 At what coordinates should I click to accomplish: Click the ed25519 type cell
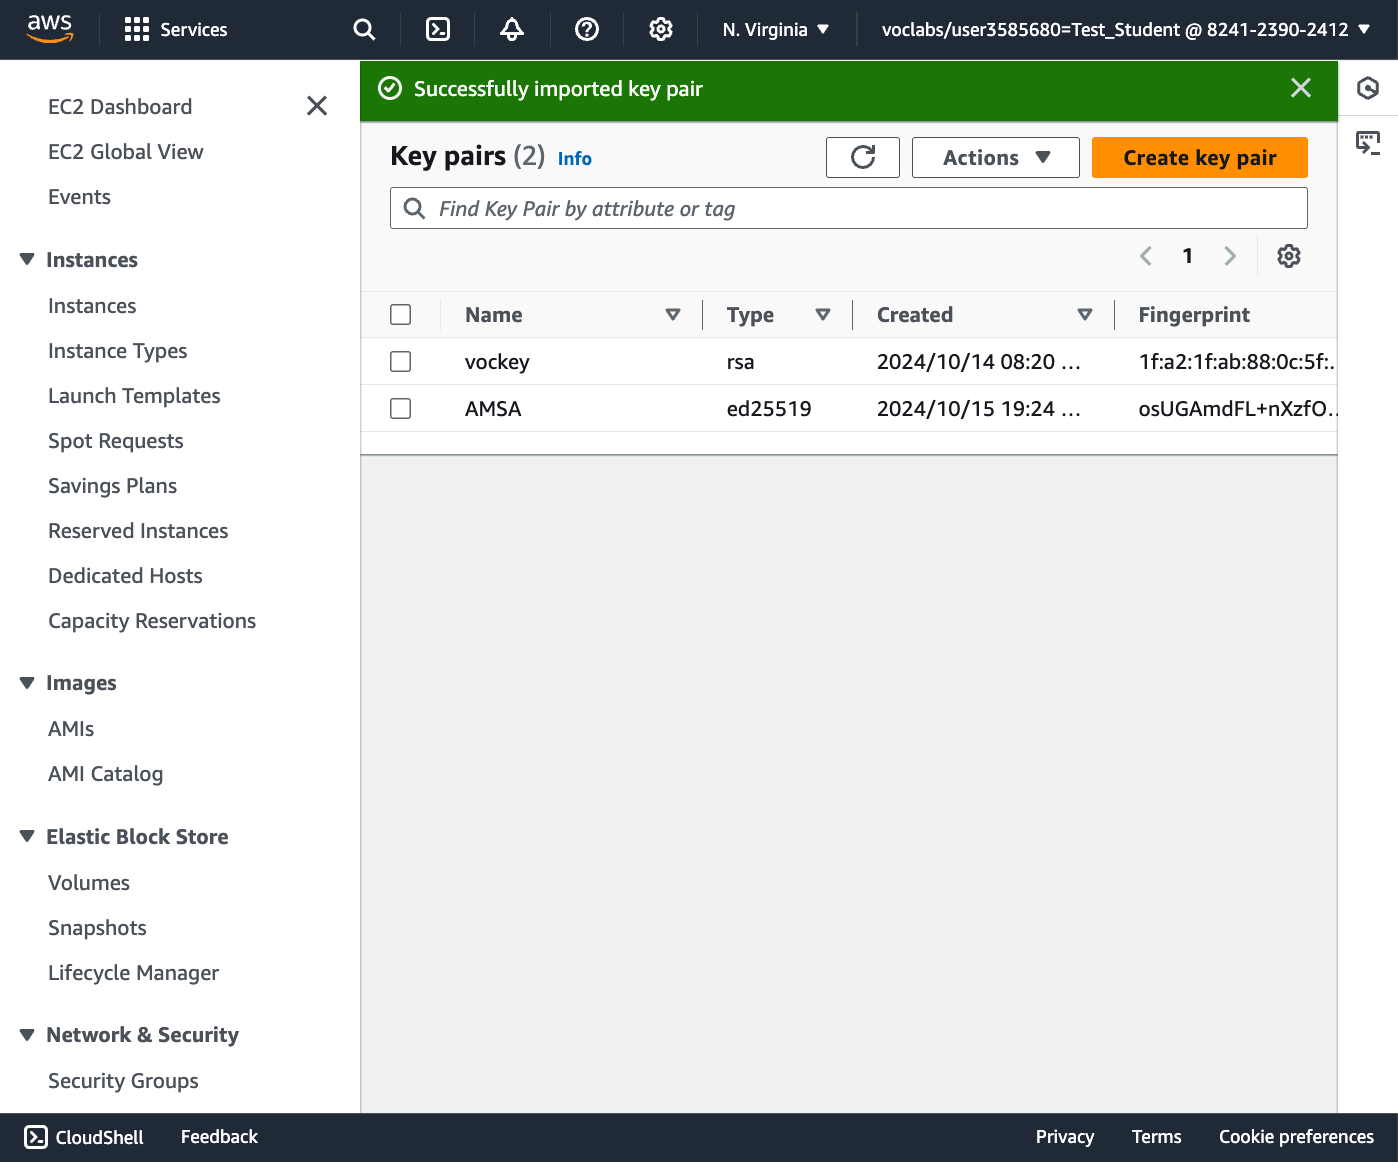coord(769,409)
